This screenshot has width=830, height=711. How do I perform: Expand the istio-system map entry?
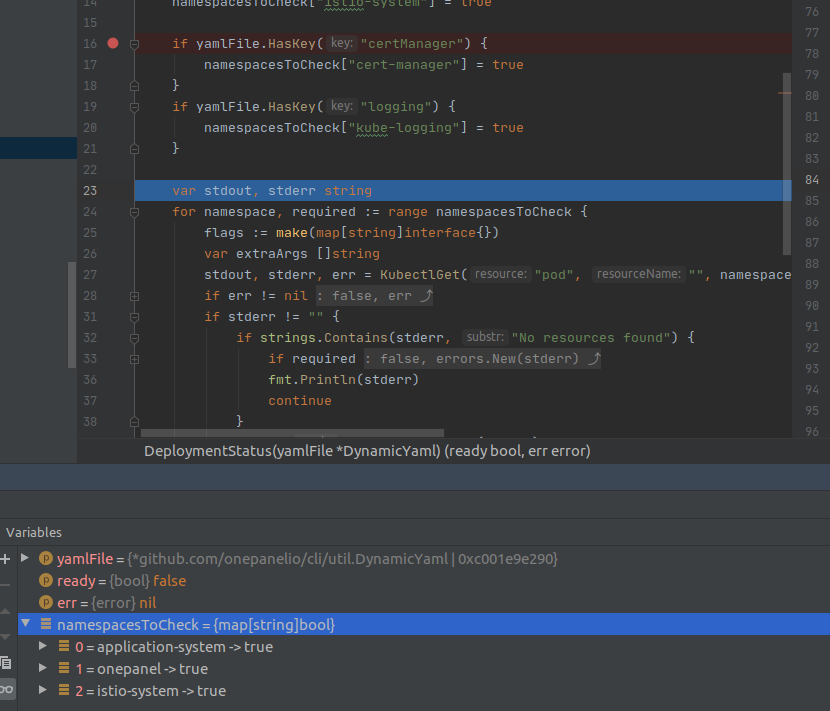(42, 690)
